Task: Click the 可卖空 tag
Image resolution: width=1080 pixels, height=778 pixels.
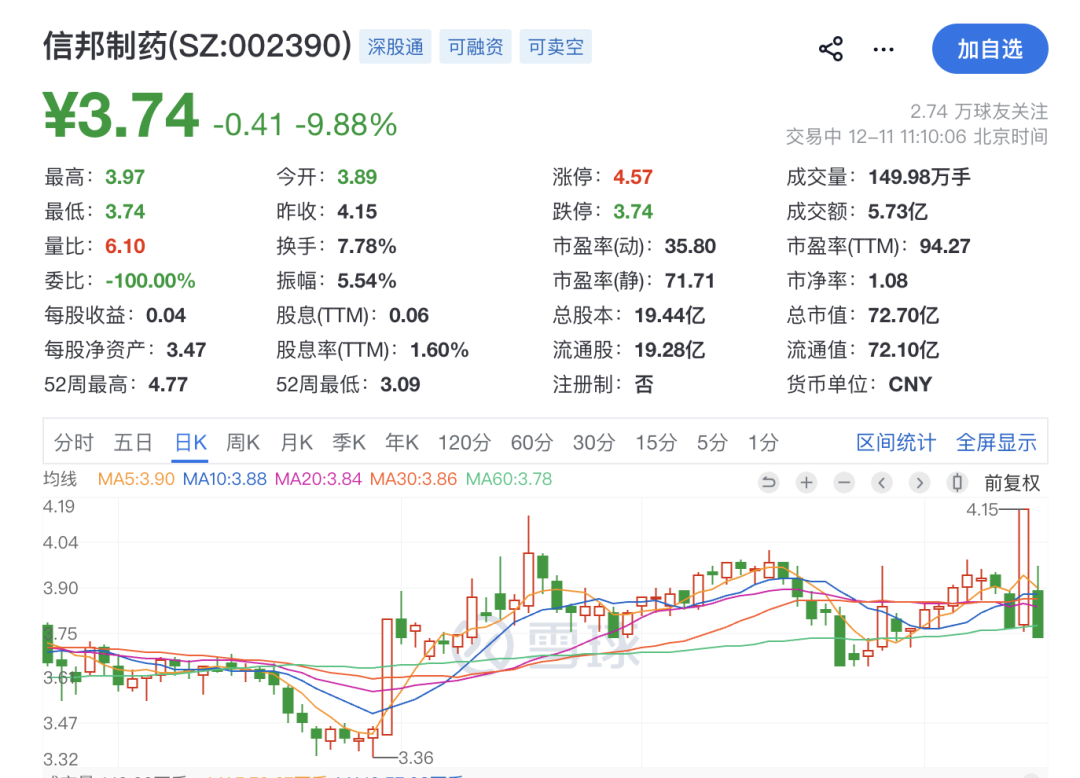Action: click(x=555, y=47)
